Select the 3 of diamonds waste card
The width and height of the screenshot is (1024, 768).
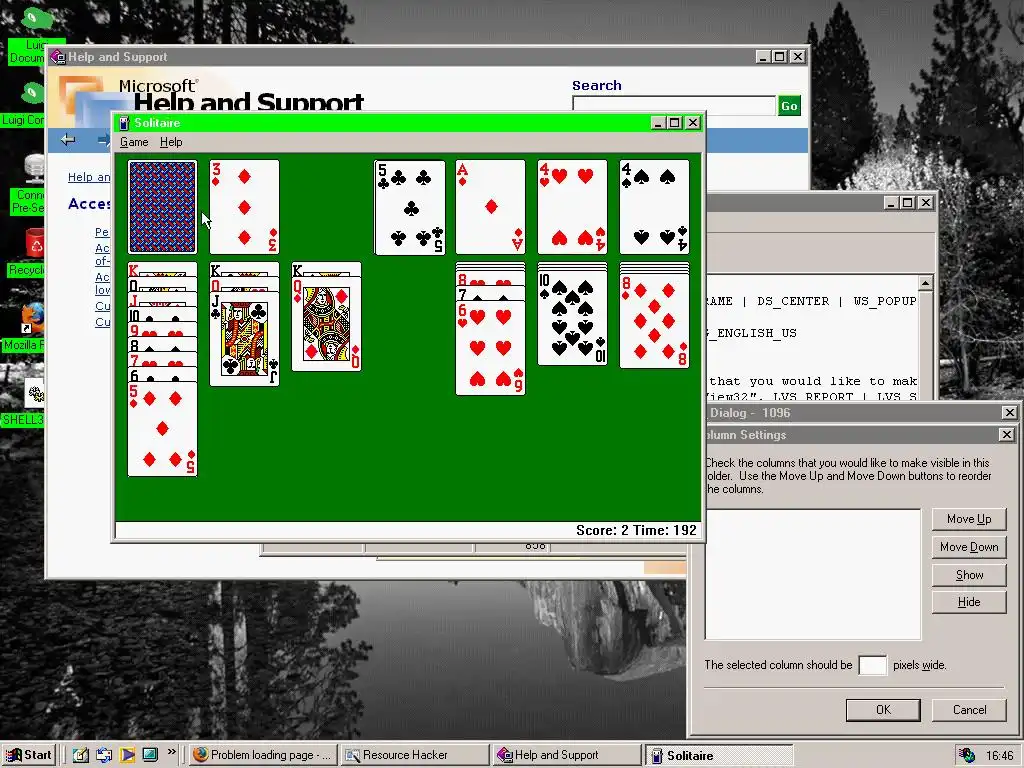[244, 206]
